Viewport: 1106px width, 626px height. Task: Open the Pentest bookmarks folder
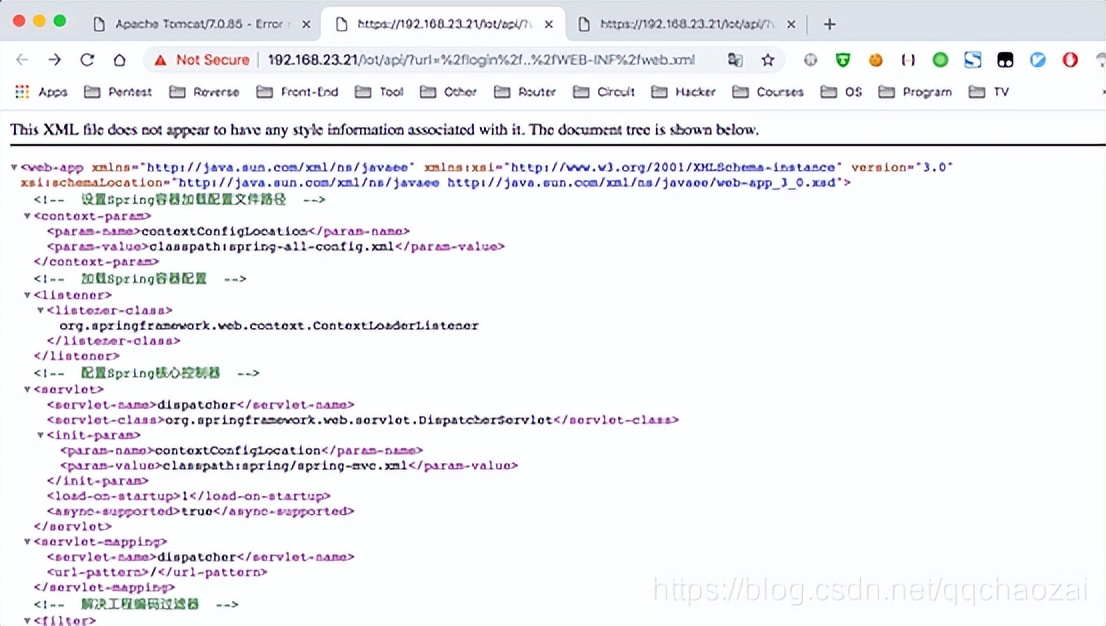click(118, 92)
